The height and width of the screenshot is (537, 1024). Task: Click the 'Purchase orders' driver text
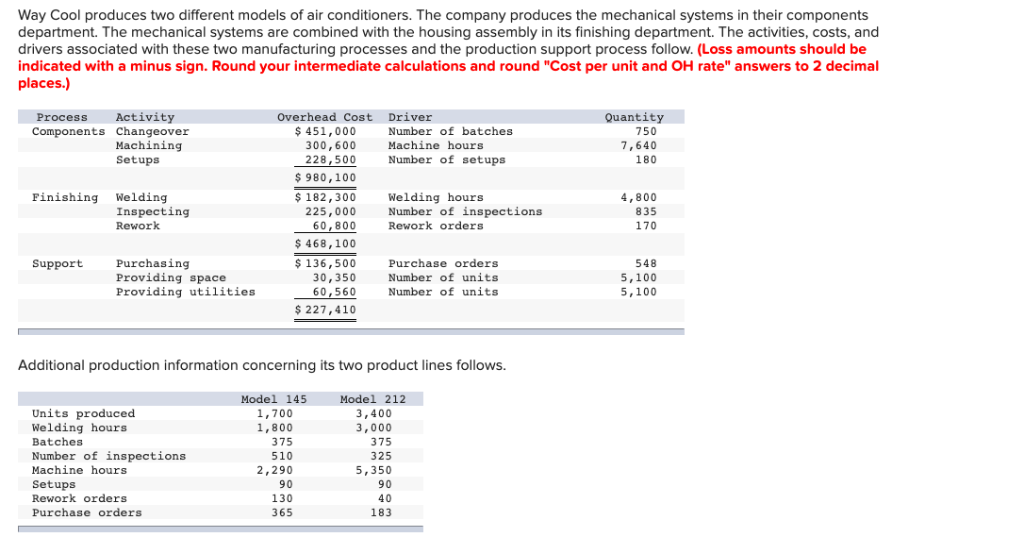(443, 263)
